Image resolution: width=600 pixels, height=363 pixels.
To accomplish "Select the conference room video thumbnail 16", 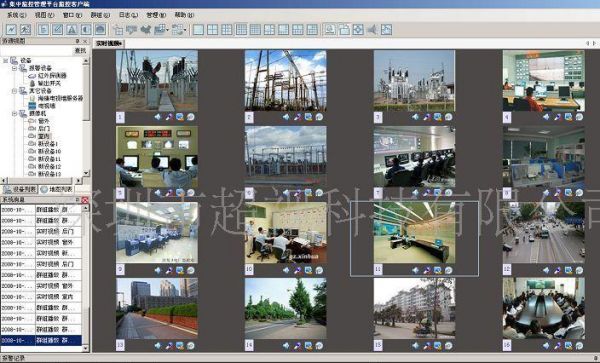I will [x=543, y=308].
